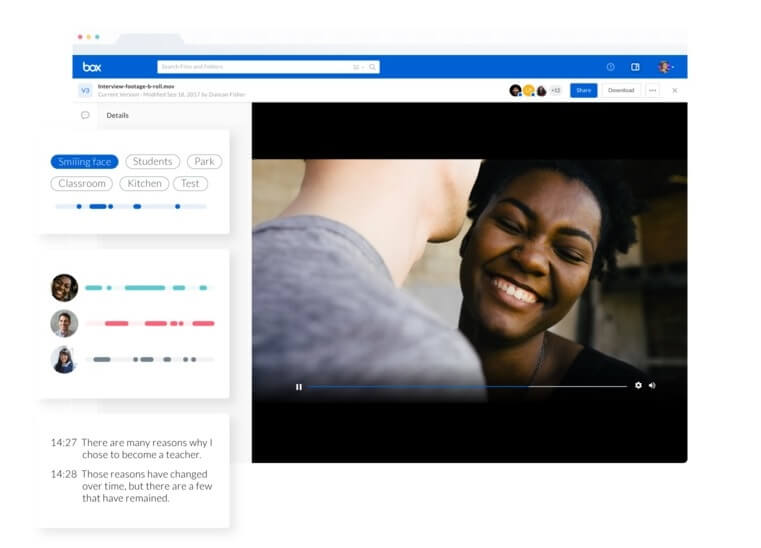This screenshot has height=548, width=761.
Task: Select the Students tag
Action: [x=153, y=162]
